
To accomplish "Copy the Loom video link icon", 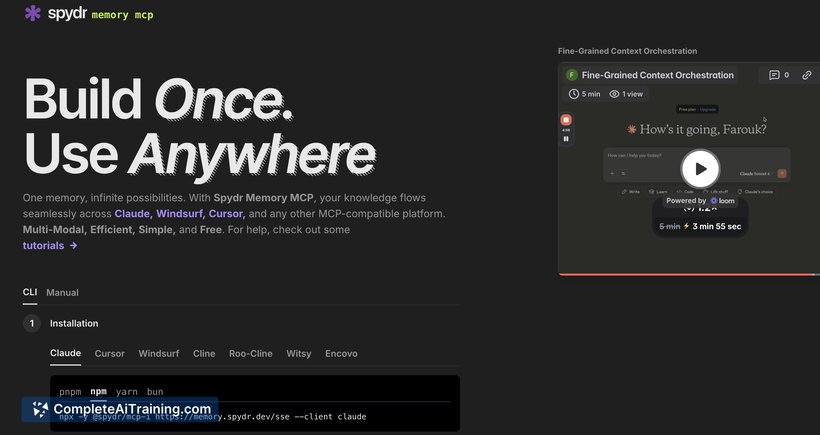I will click(806, 75).
